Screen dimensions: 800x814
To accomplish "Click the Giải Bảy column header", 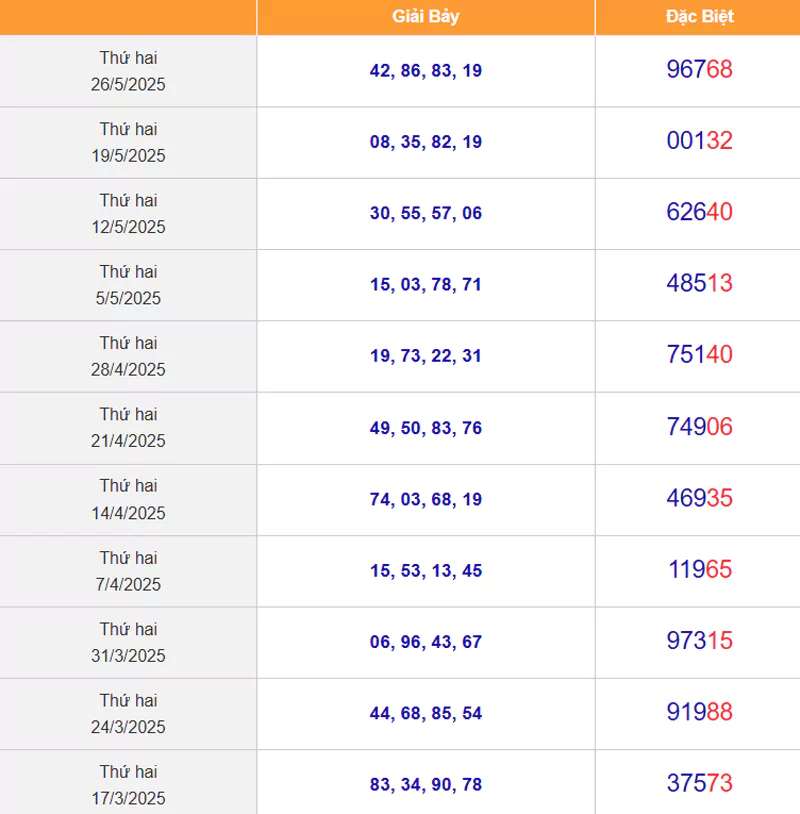I will (x=426, y=17).
